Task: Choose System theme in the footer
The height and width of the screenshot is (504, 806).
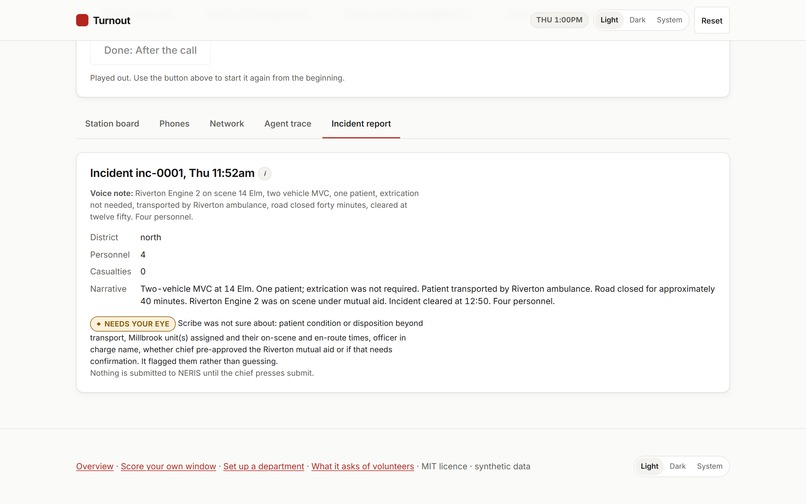Action: coord(709,466)
